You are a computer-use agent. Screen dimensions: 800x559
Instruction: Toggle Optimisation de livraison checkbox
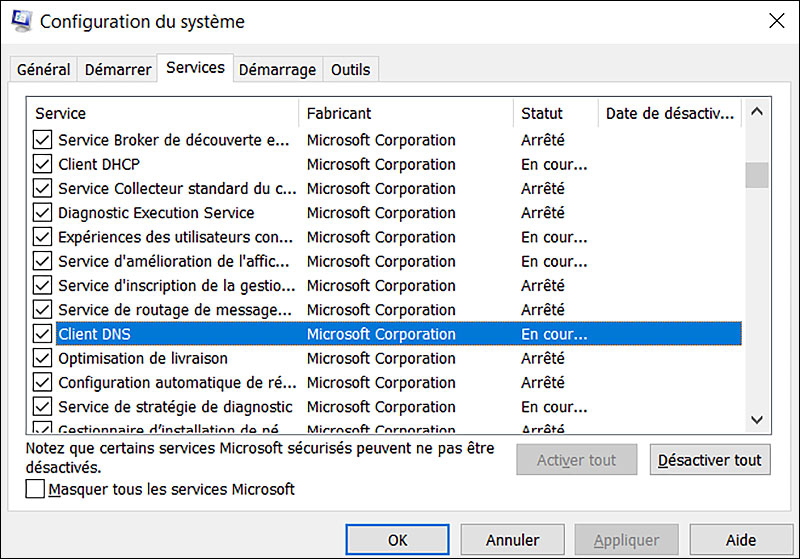point(42,358)
